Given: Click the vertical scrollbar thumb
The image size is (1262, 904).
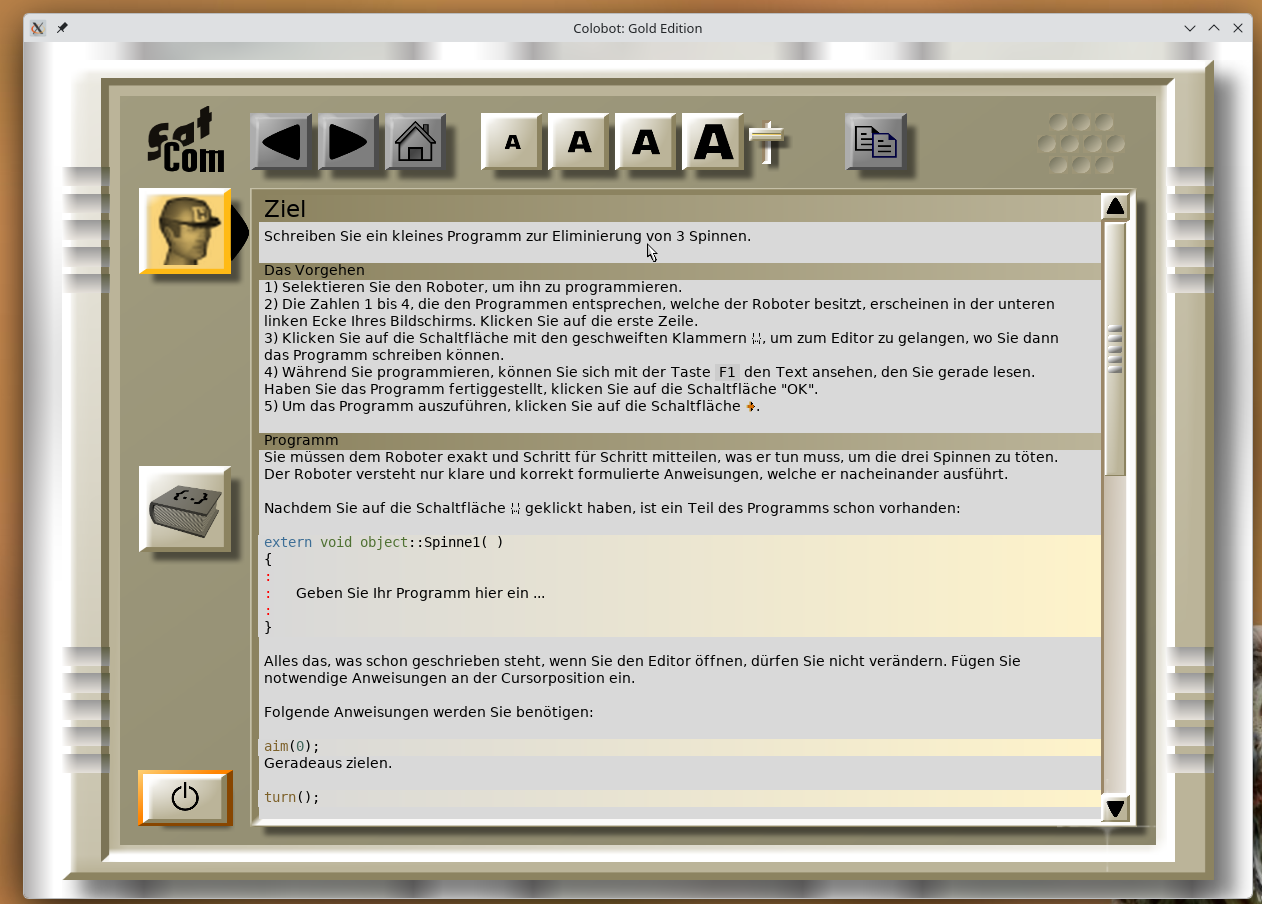Looking at the screenshot, I should [x=1115, y=348].
